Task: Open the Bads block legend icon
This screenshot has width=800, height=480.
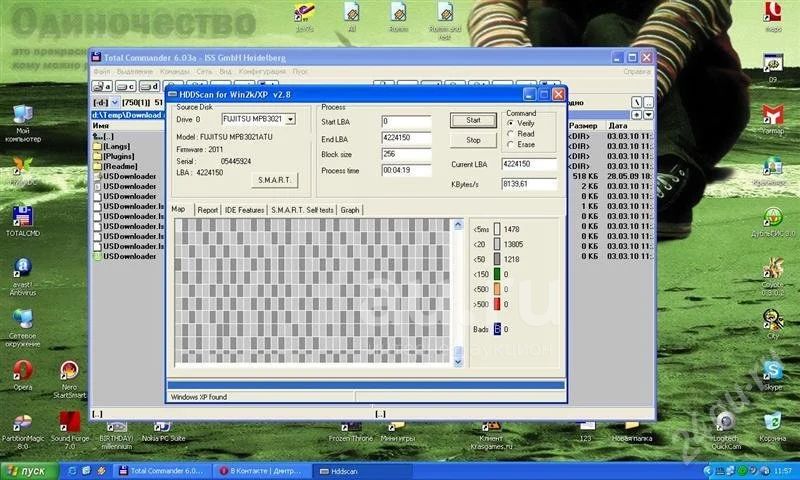Action: point(497,329)
